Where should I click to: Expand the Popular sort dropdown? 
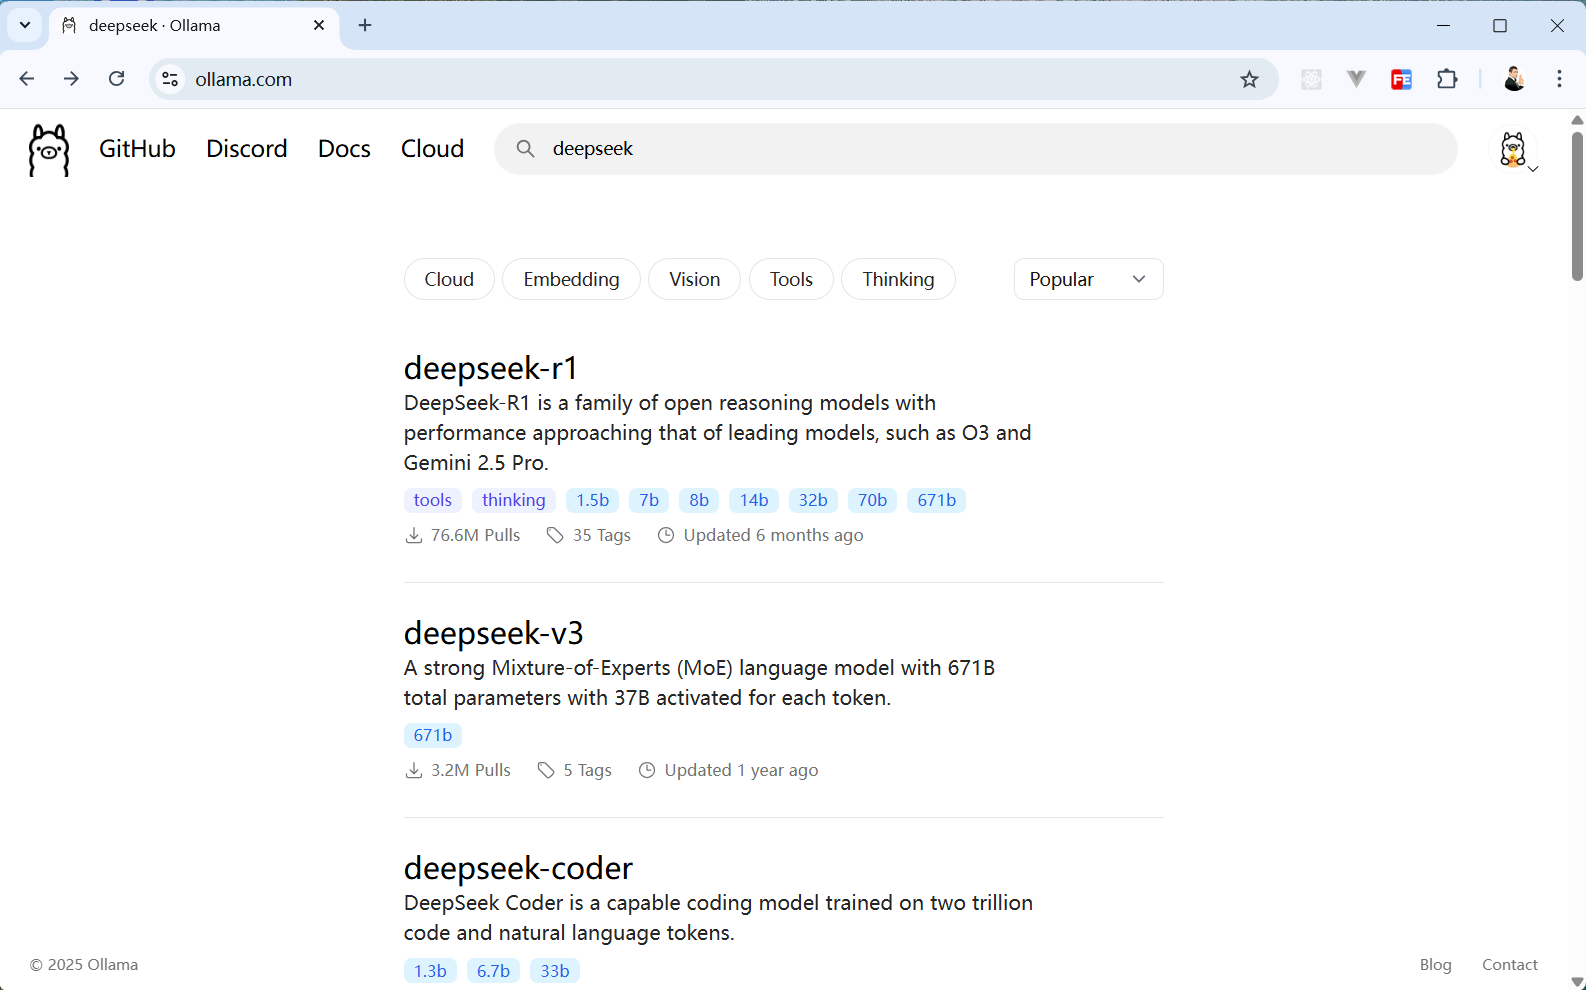tap(1088, 279)
